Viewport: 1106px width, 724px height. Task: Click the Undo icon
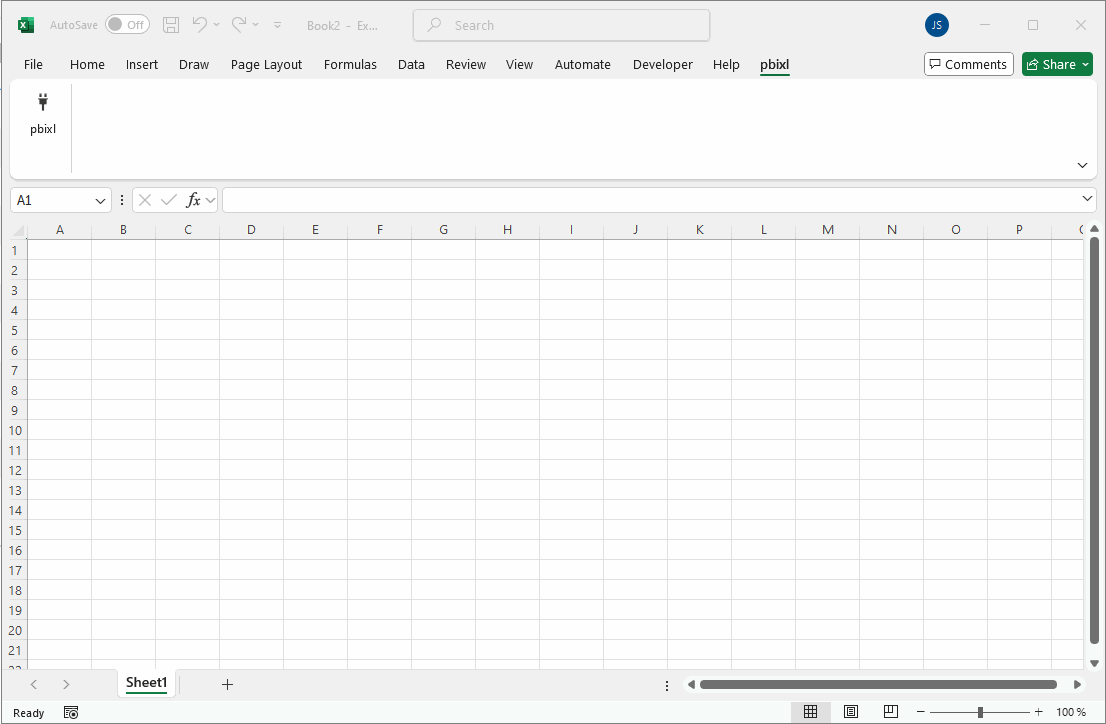[200, 25]
